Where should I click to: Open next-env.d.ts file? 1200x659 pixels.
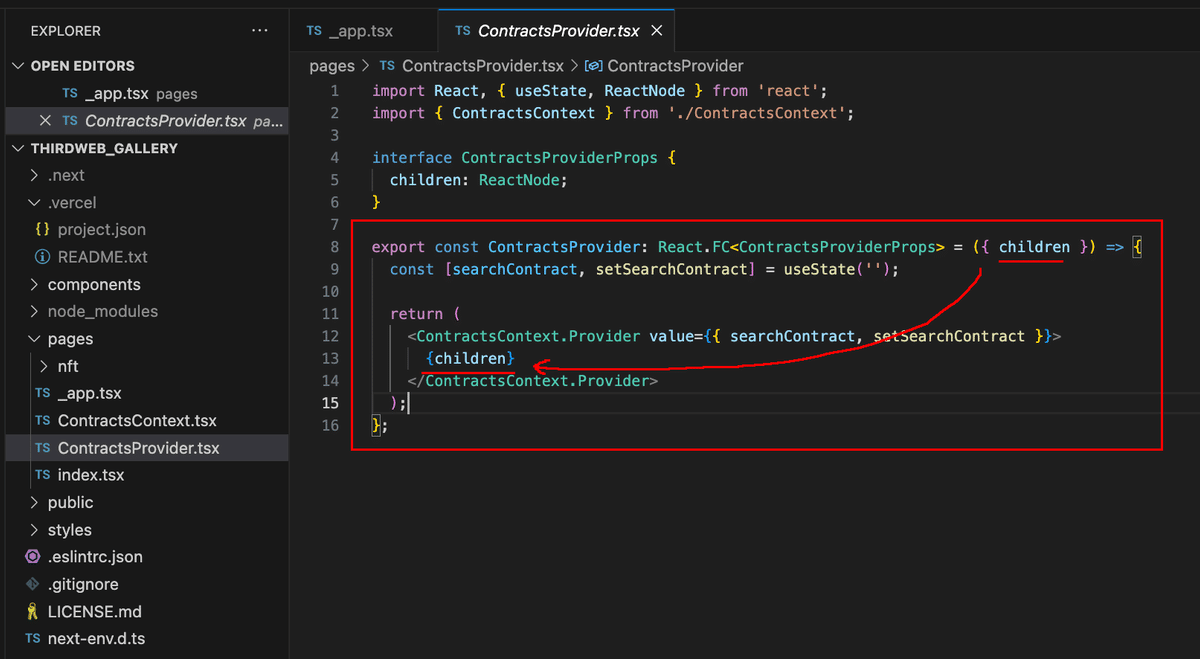97,639
